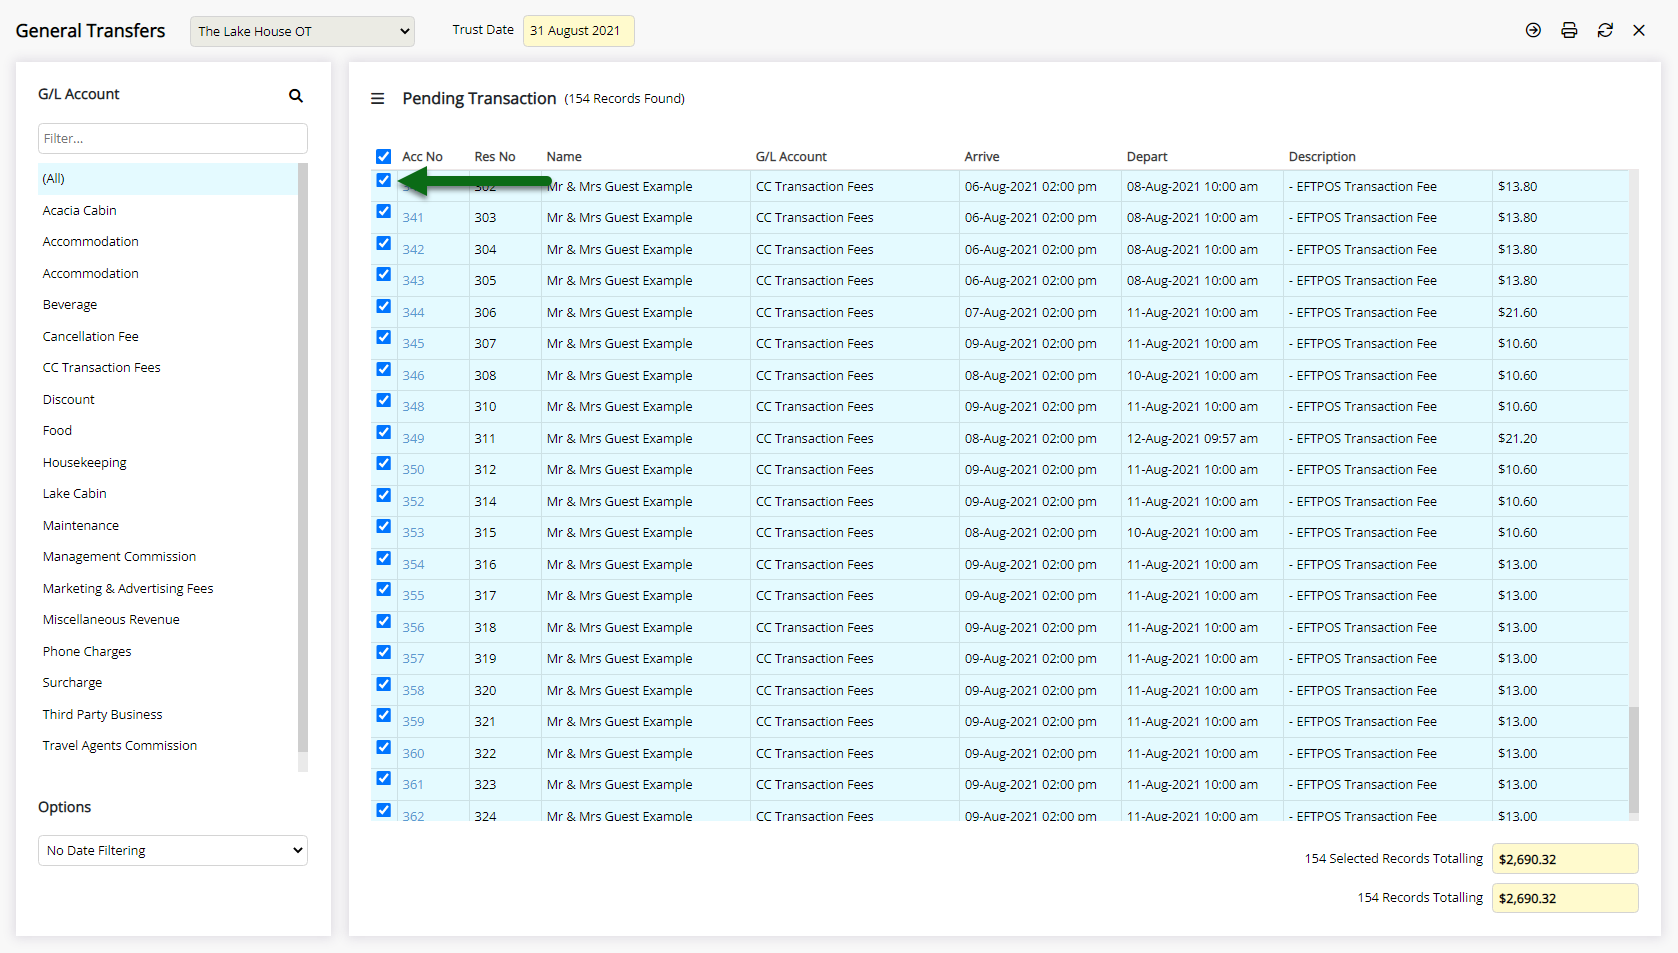Uncheck the checkbox for account 348

click(383, 400)
